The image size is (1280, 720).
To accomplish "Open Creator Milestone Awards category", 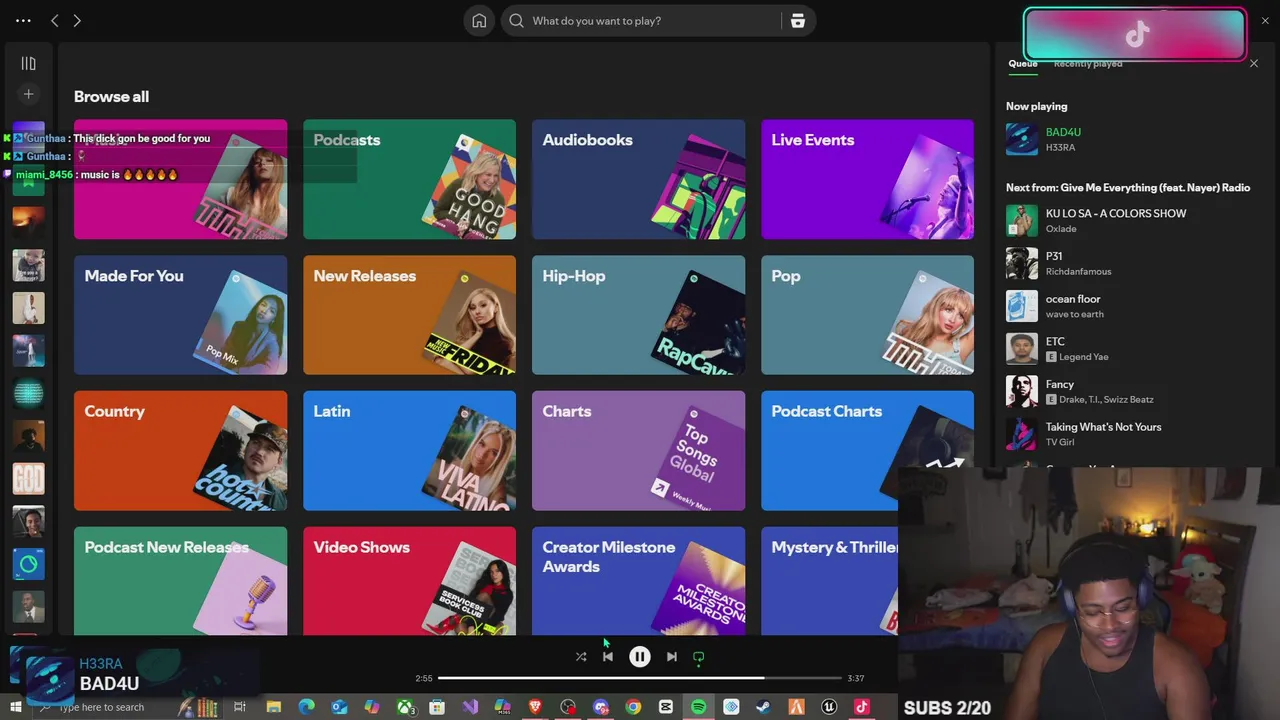I will [638, 581].
